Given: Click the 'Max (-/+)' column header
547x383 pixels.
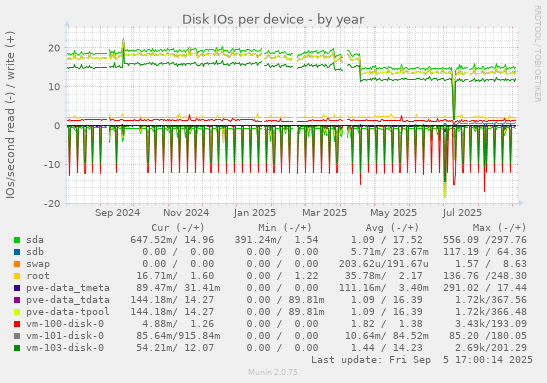Looking at the screenshot, I should click(499, 228).
